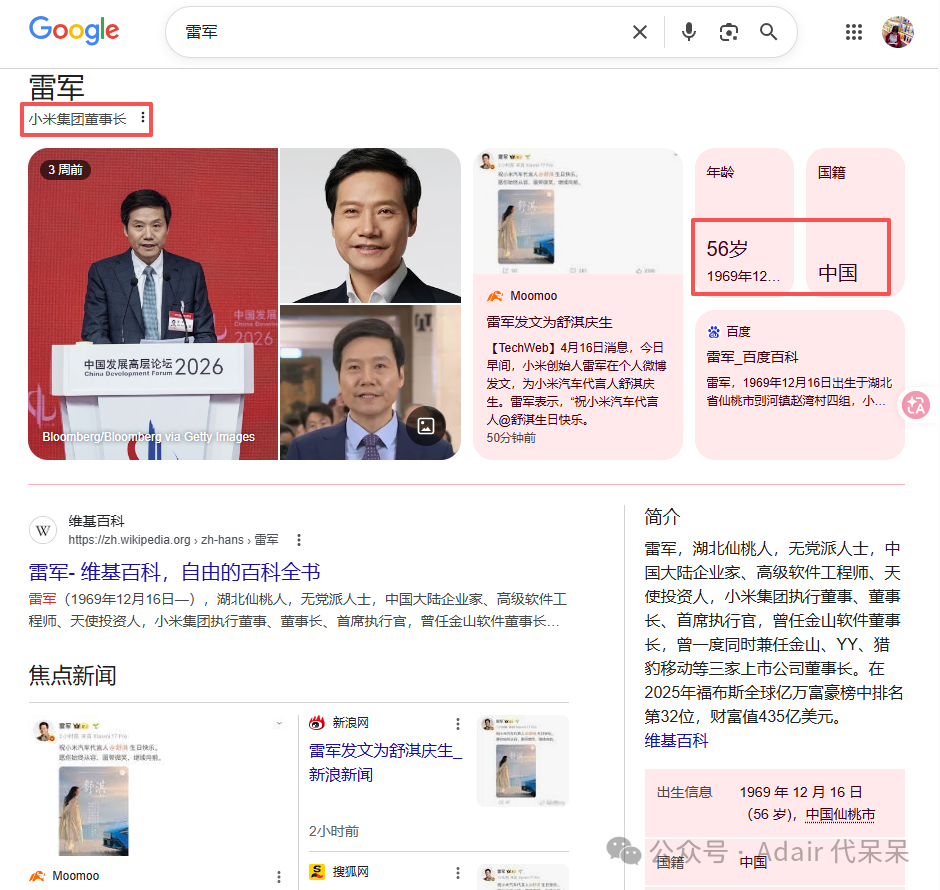This screenshot has height=890, width=940.
Task: Click the zh.wikipedia.org URL breadcrumb
Action: (173, 540)
